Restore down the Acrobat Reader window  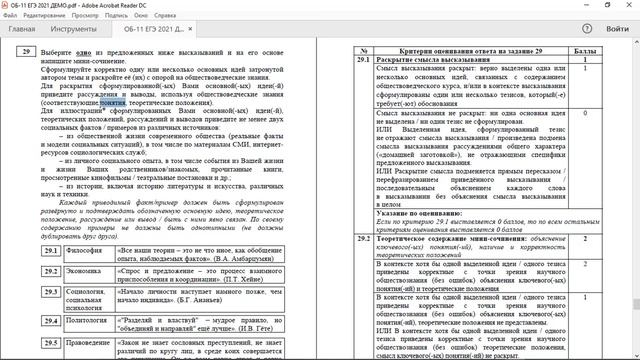coord(608,5)
